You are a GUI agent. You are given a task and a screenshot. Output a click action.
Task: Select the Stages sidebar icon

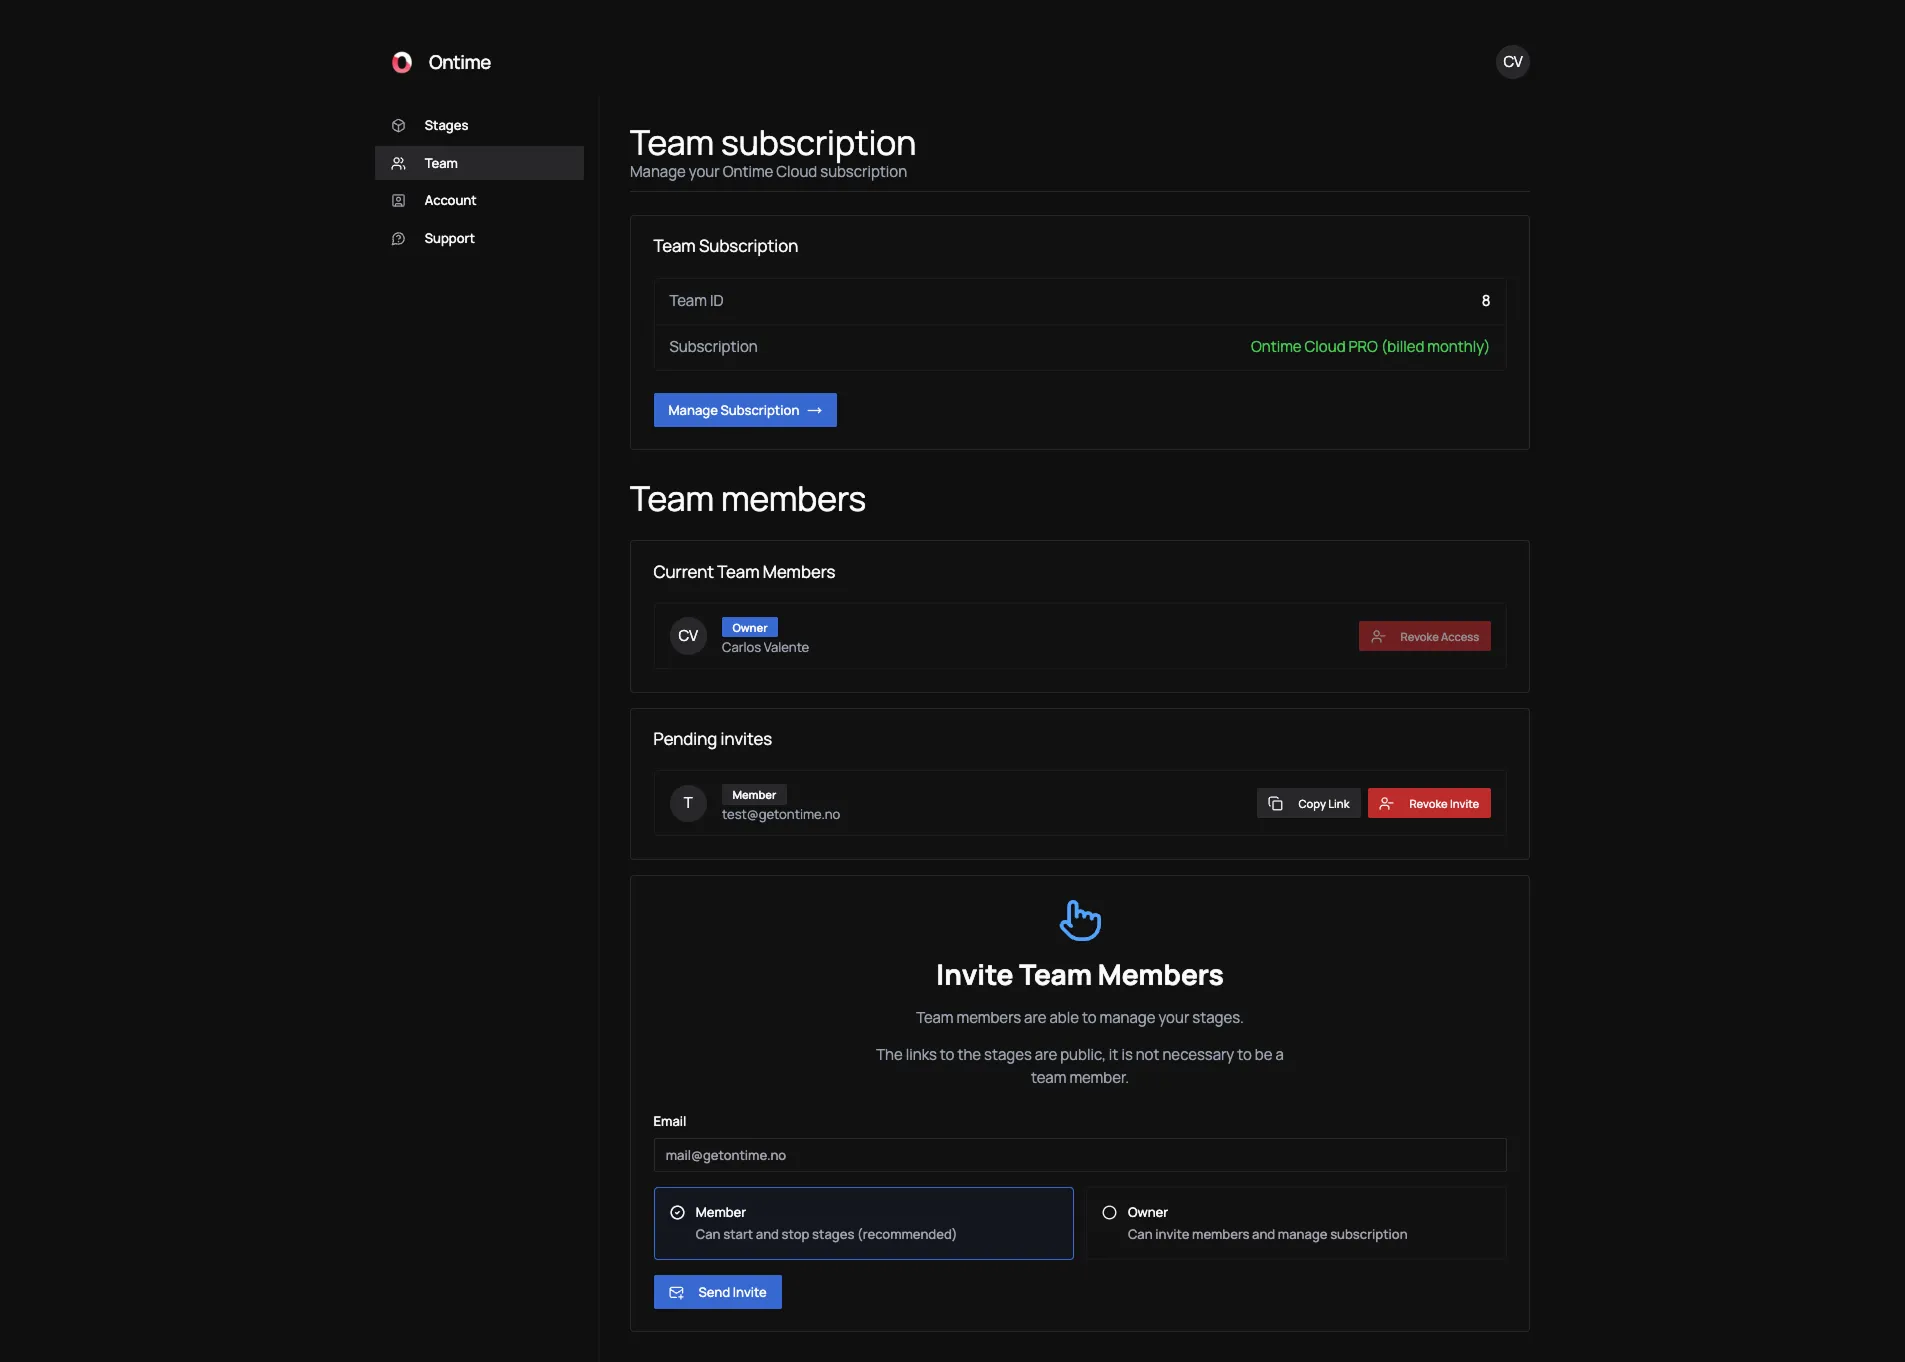pyautogui.click(x=398, y=125)
